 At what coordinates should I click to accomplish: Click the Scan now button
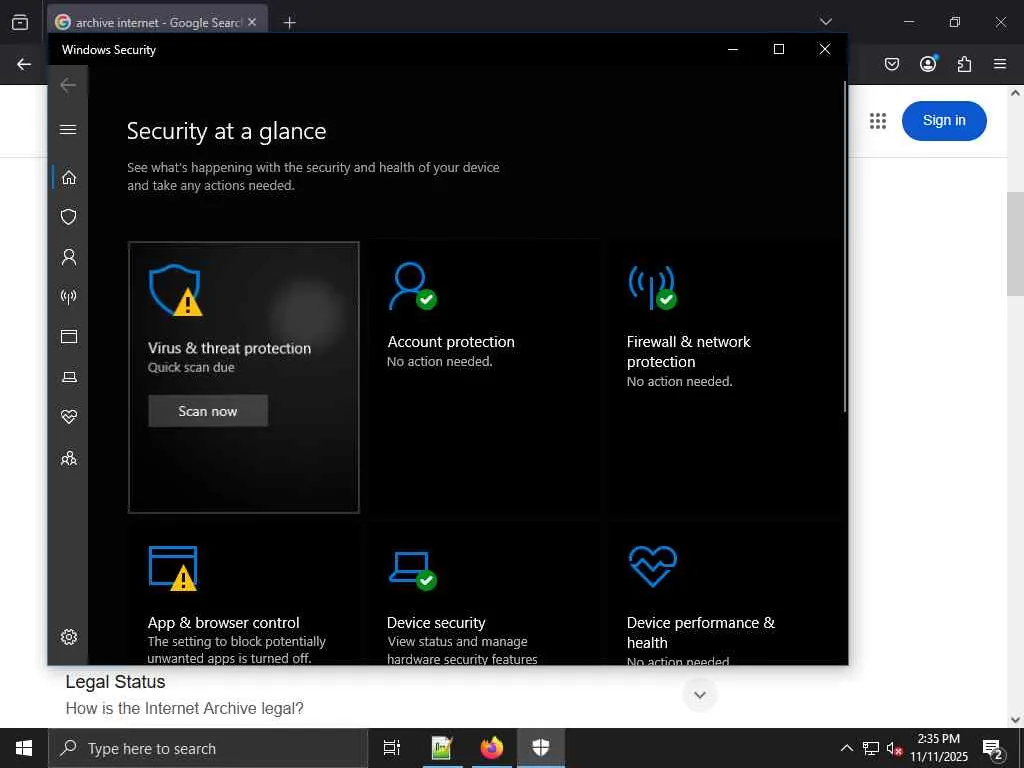click(208, 411)
